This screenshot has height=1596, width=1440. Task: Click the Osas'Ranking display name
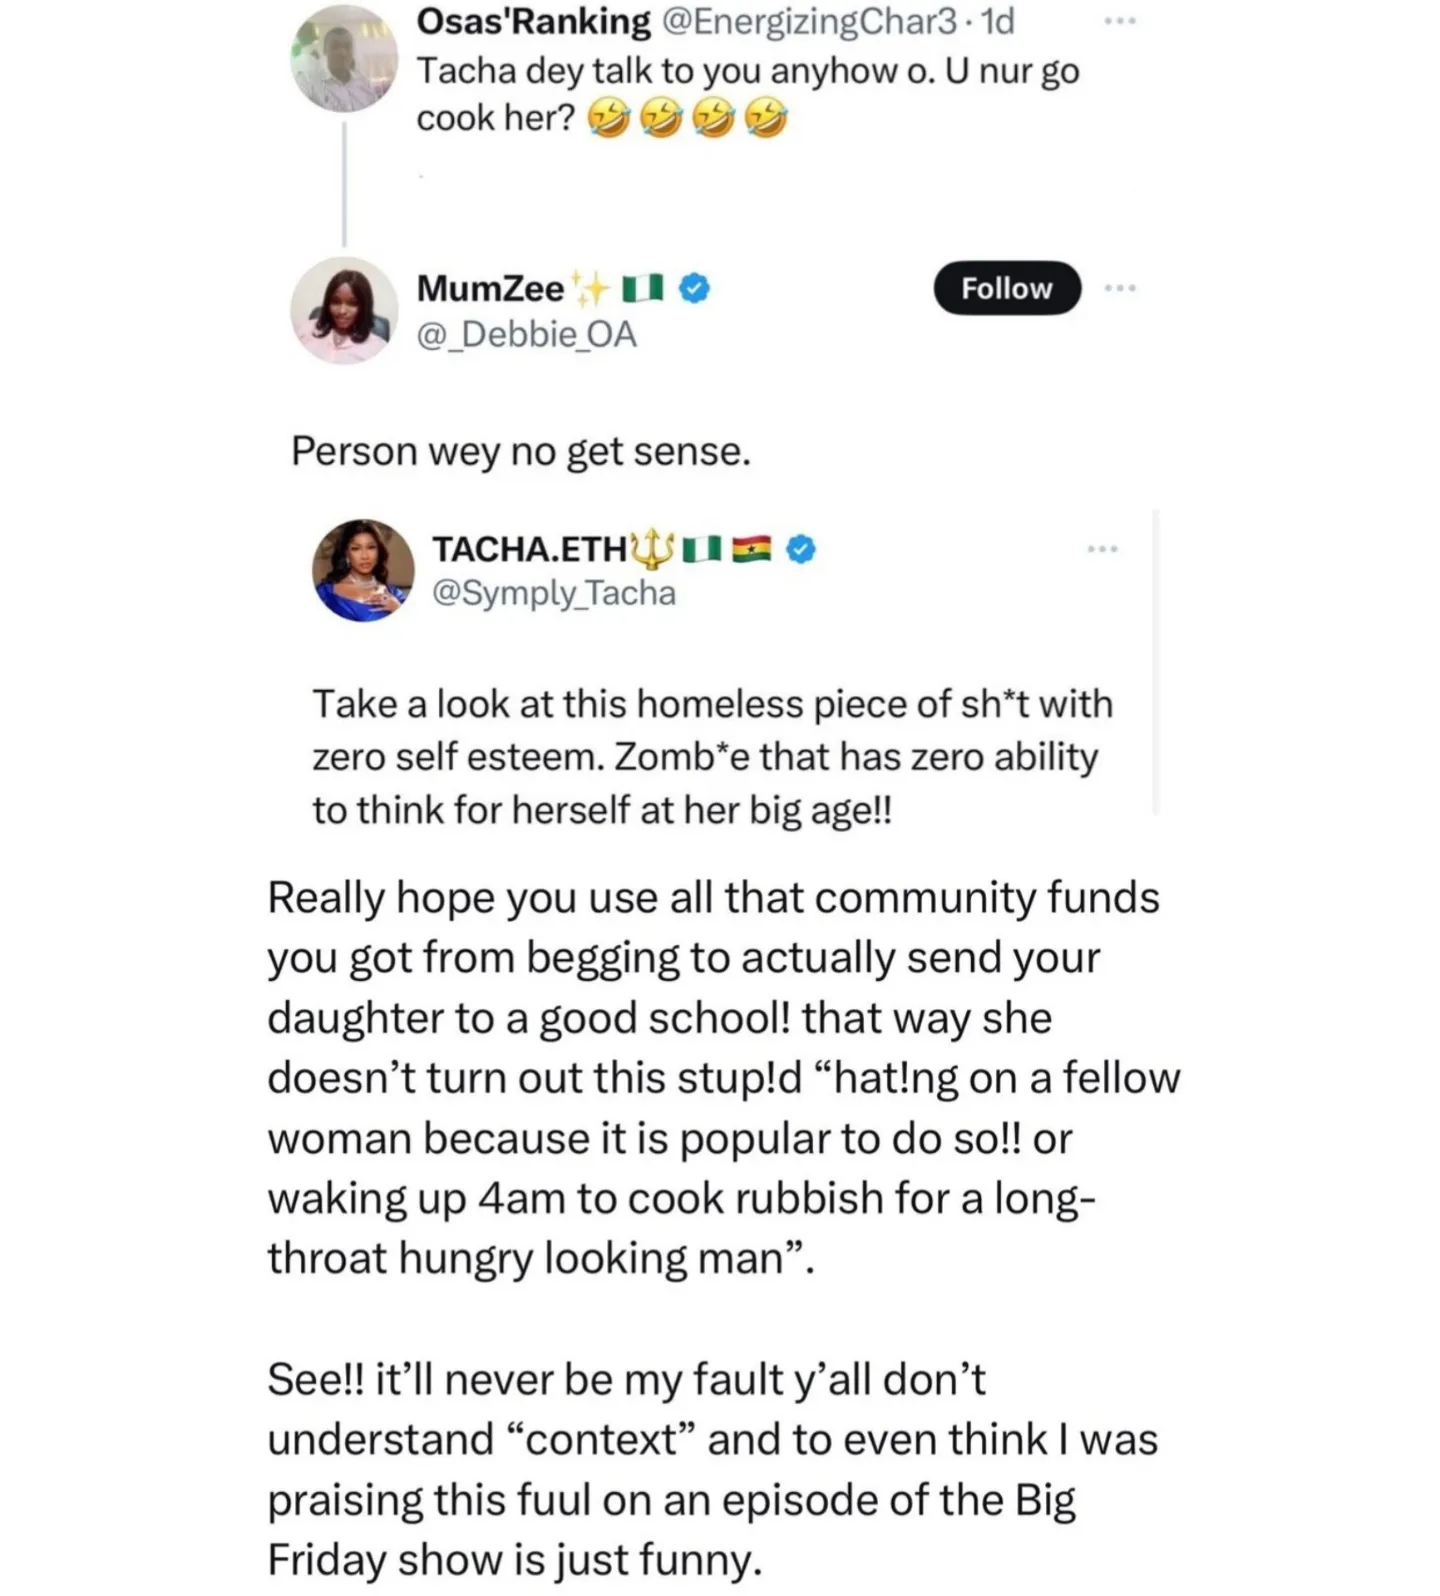[x=532, y=21]
